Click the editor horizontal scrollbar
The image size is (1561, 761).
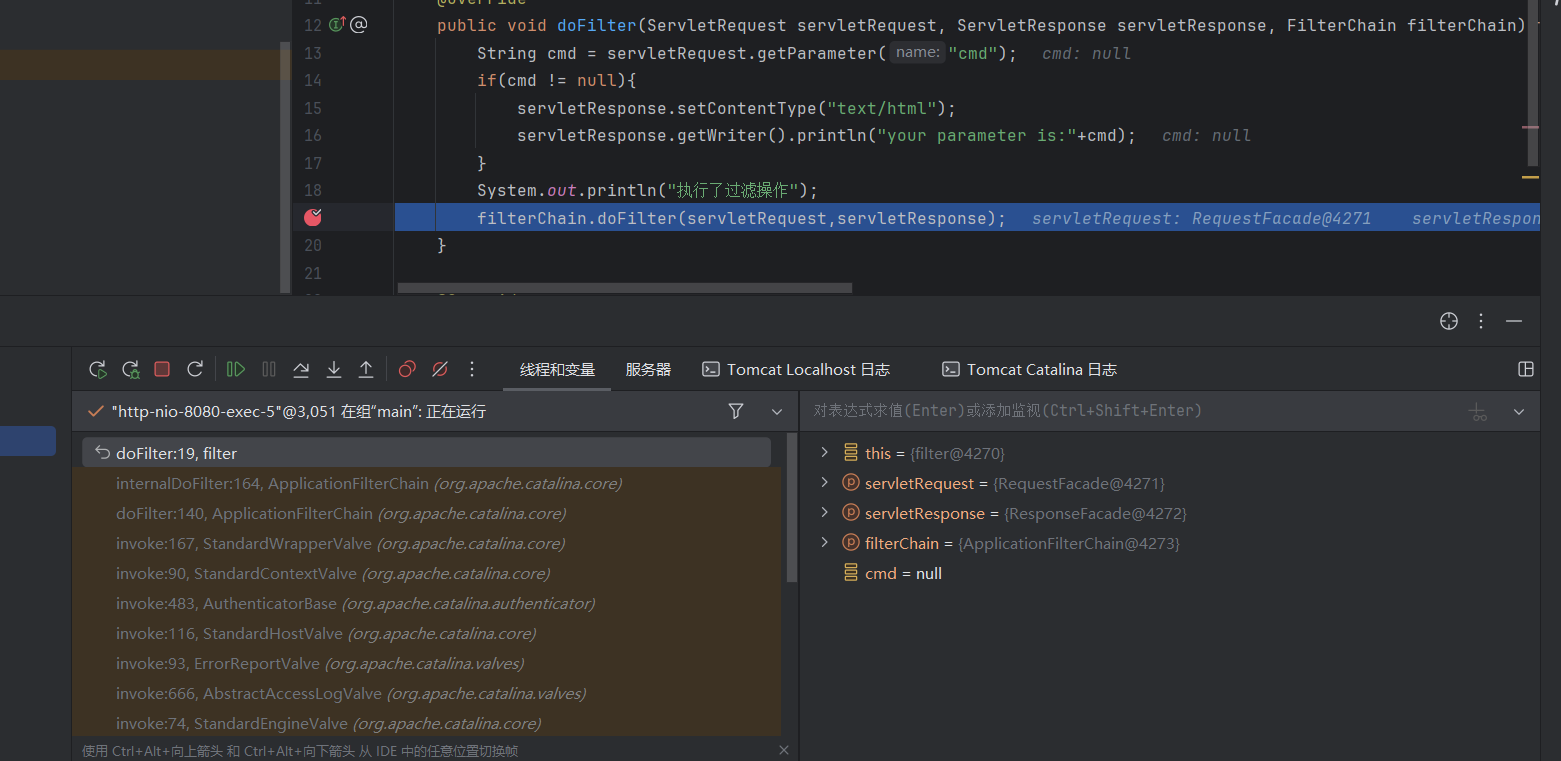tap(624, 288)
